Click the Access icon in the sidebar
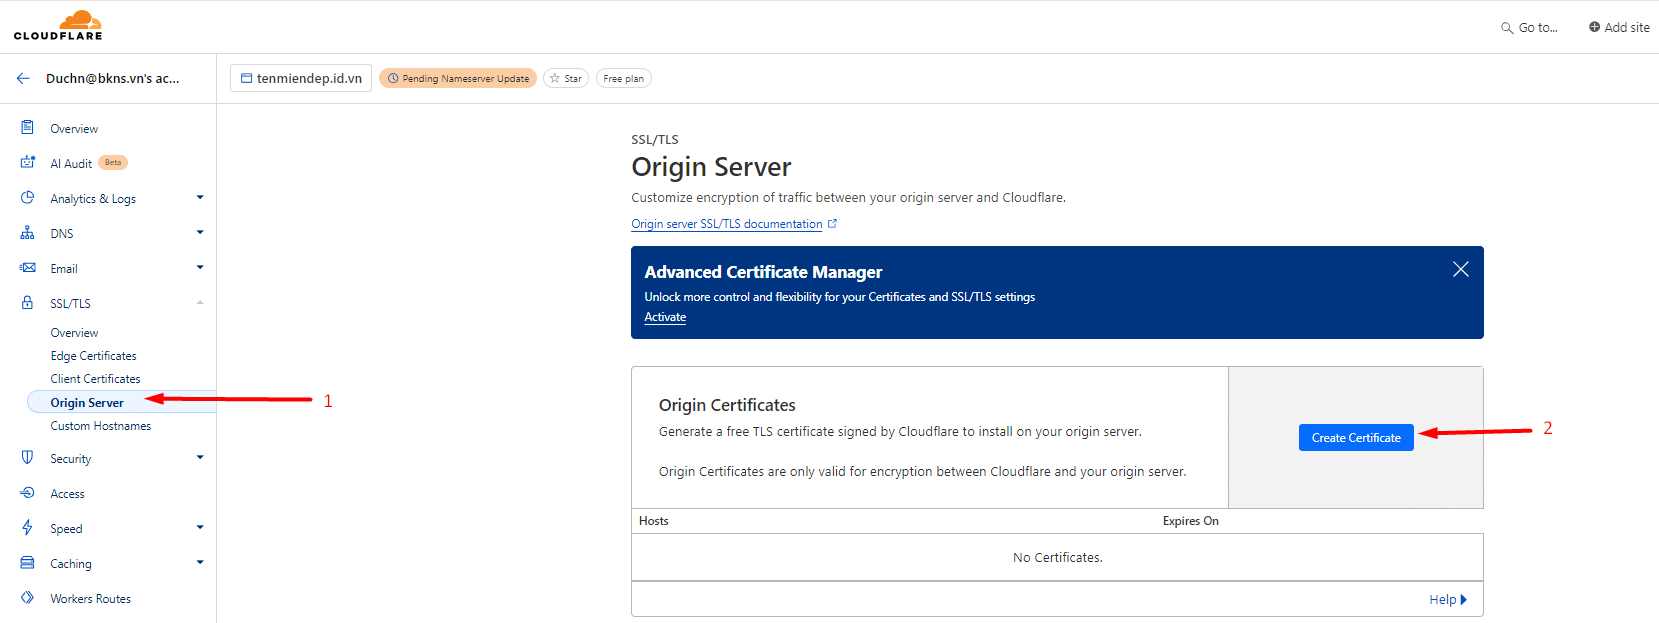This screenshot has width=1659, height=623. pyautogui.click(x=28, y=493)
